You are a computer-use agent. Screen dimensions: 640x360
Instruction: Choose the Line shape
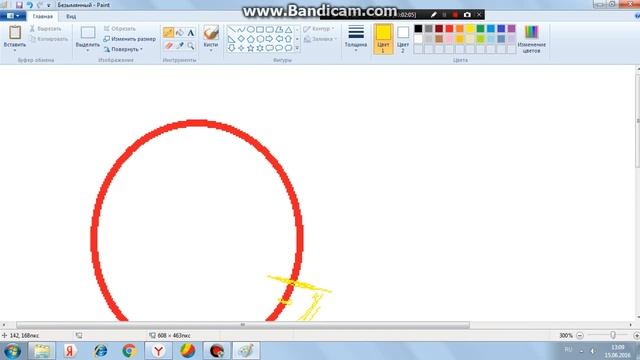point(231,29)
